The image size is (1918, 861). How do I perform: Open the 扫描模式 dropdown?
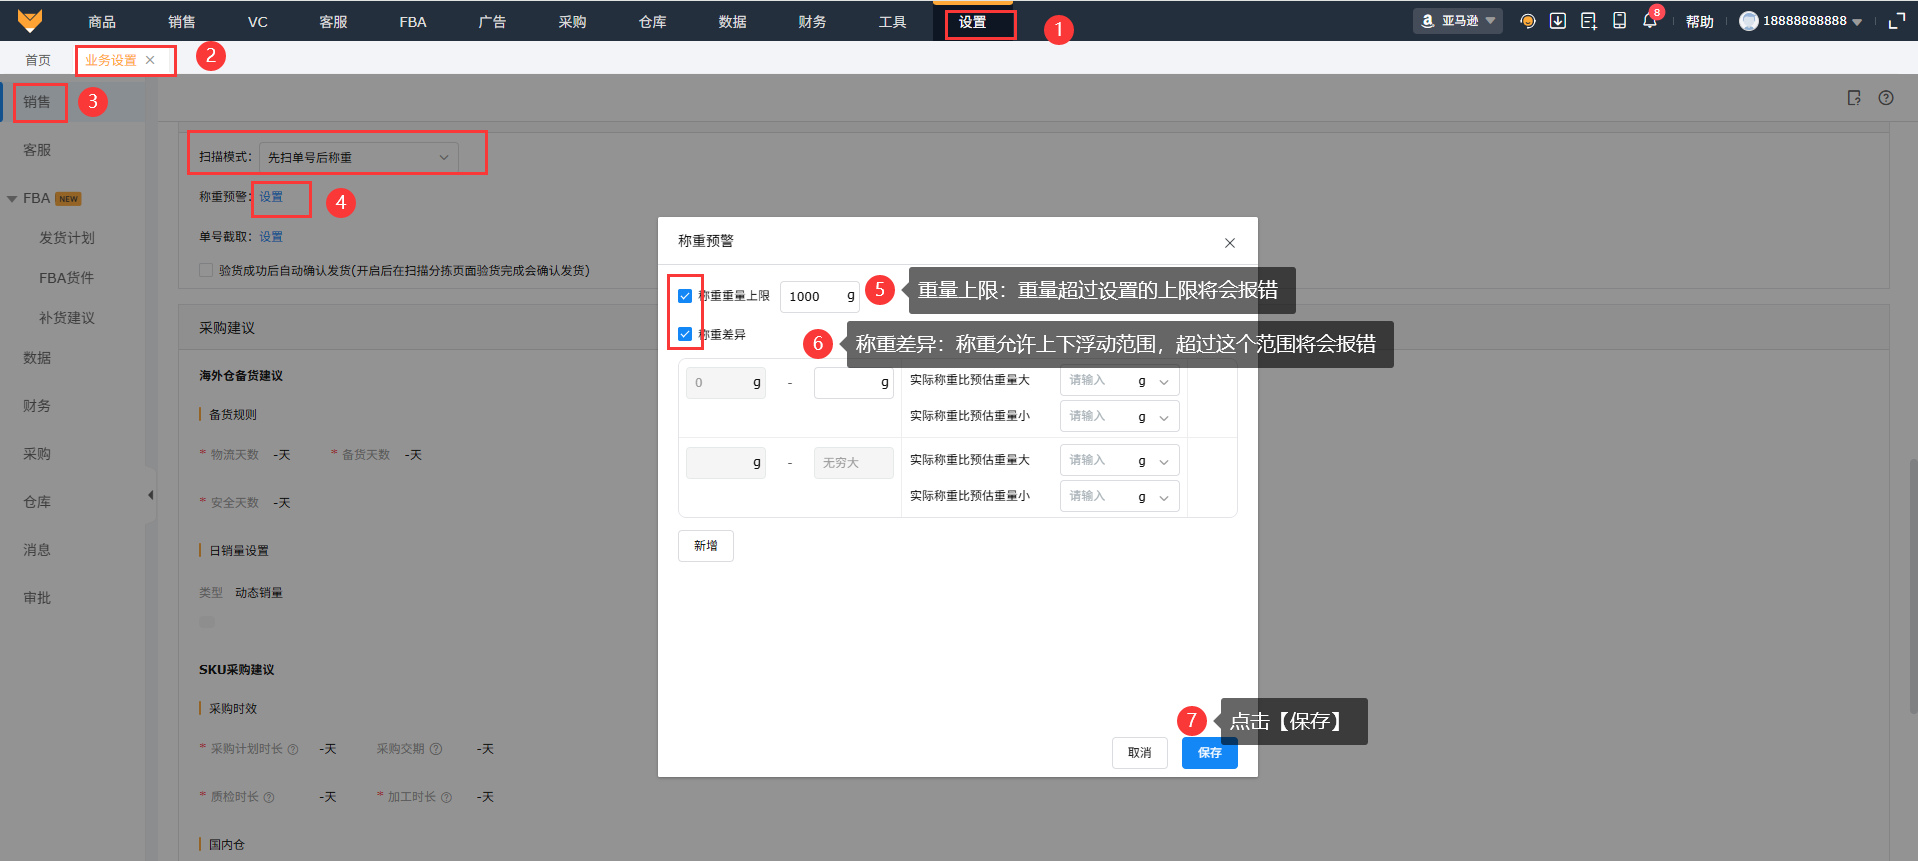point(358,157)
